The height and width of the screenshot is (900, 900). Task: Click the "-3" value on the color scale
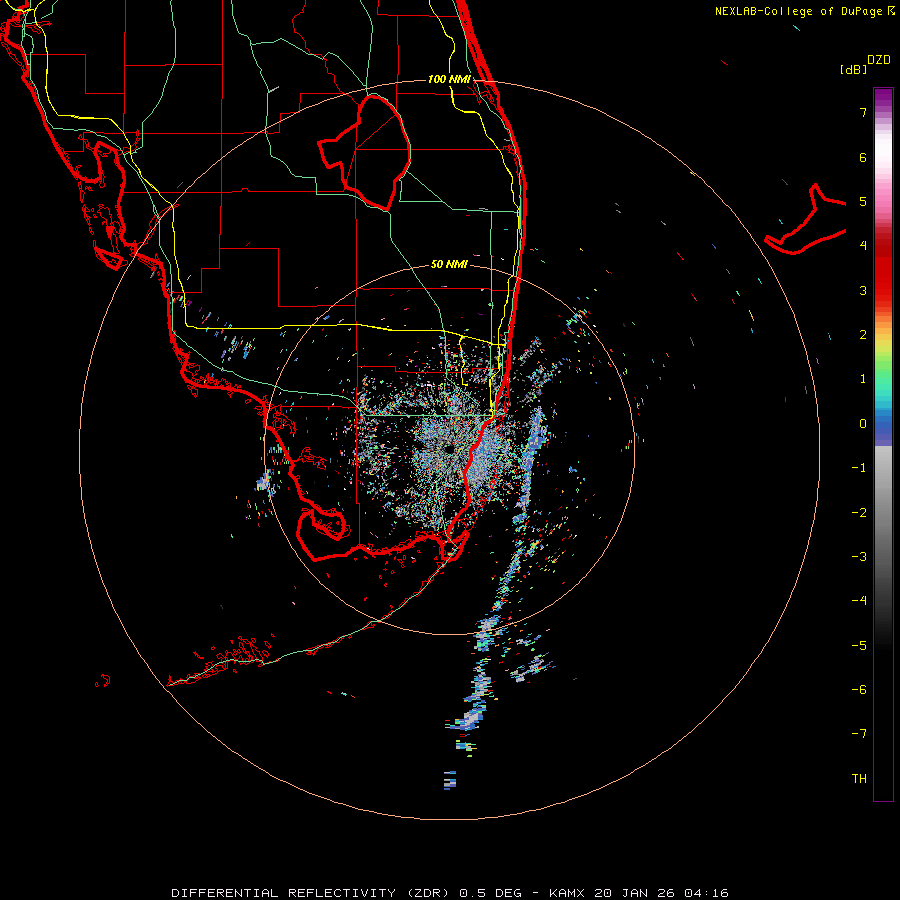pos(859,557)
